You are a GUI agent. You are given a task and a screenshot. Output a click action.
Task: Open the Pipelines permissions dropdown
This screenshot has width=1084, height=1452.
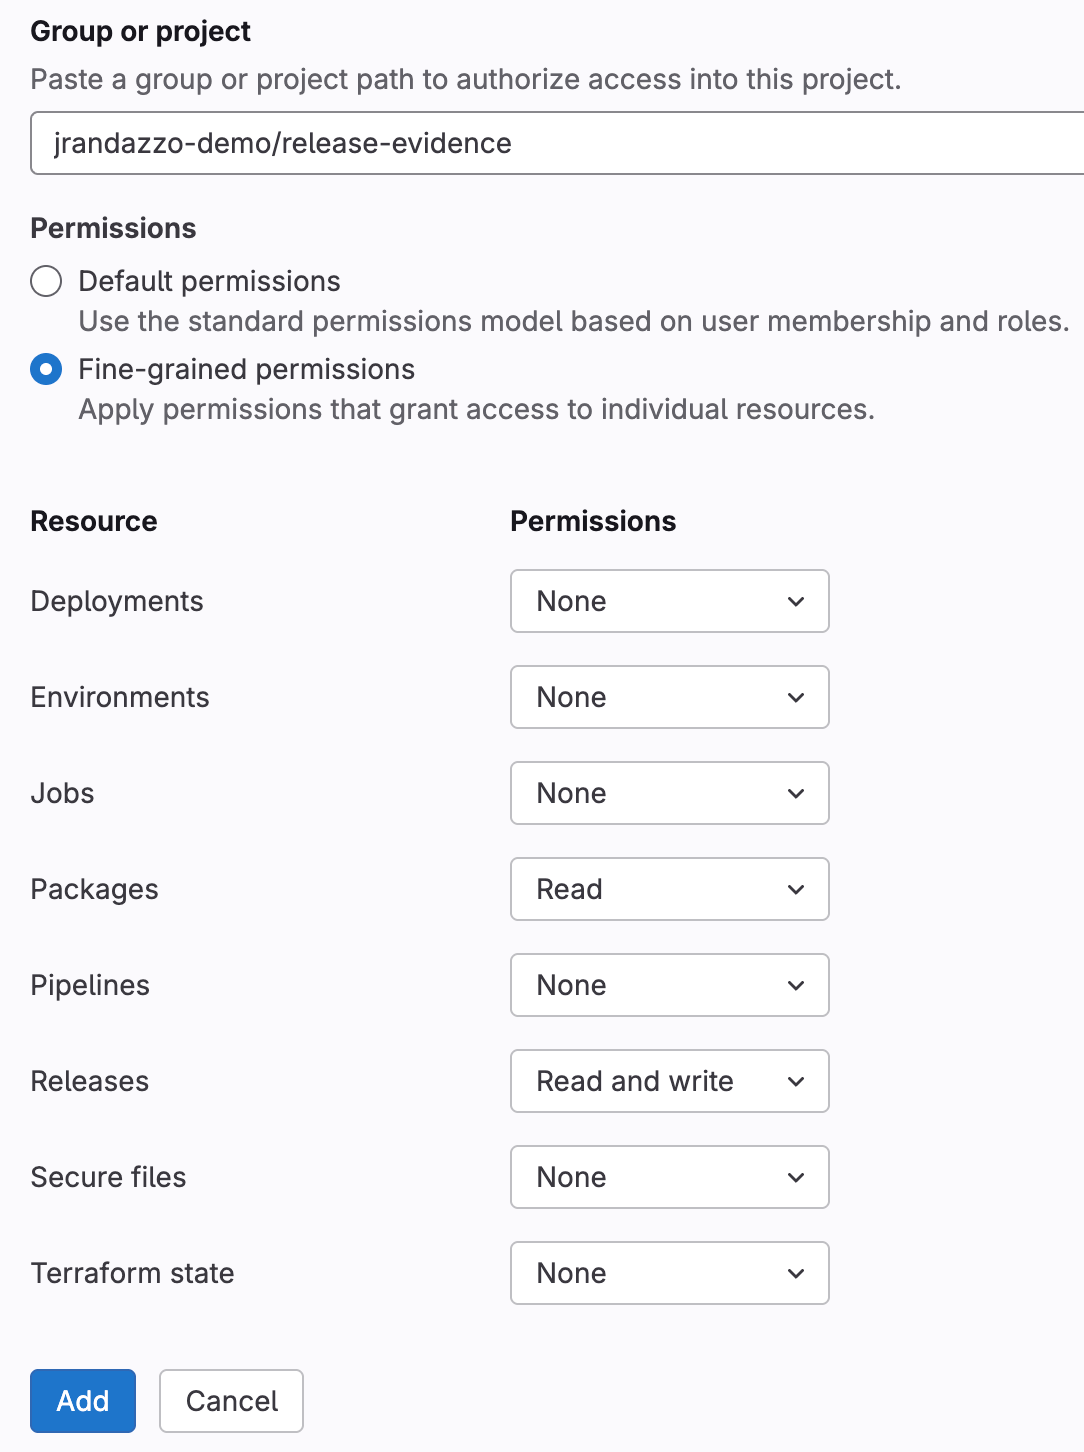(x=668, y=985)
